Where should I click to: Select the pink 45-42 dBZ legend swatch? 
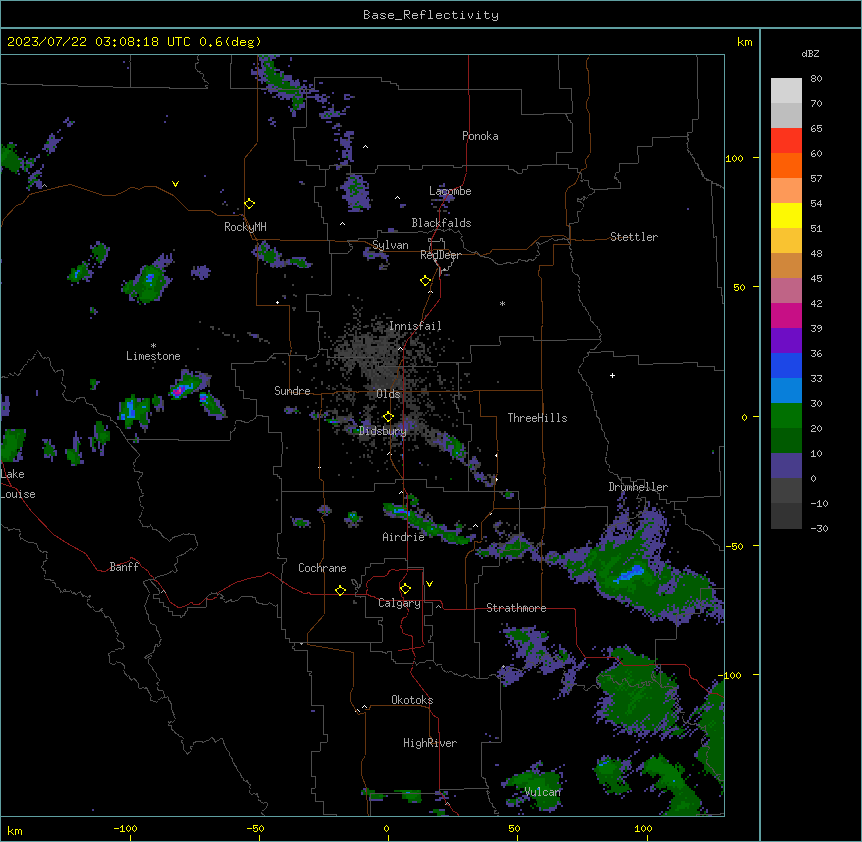click(786, 290)
